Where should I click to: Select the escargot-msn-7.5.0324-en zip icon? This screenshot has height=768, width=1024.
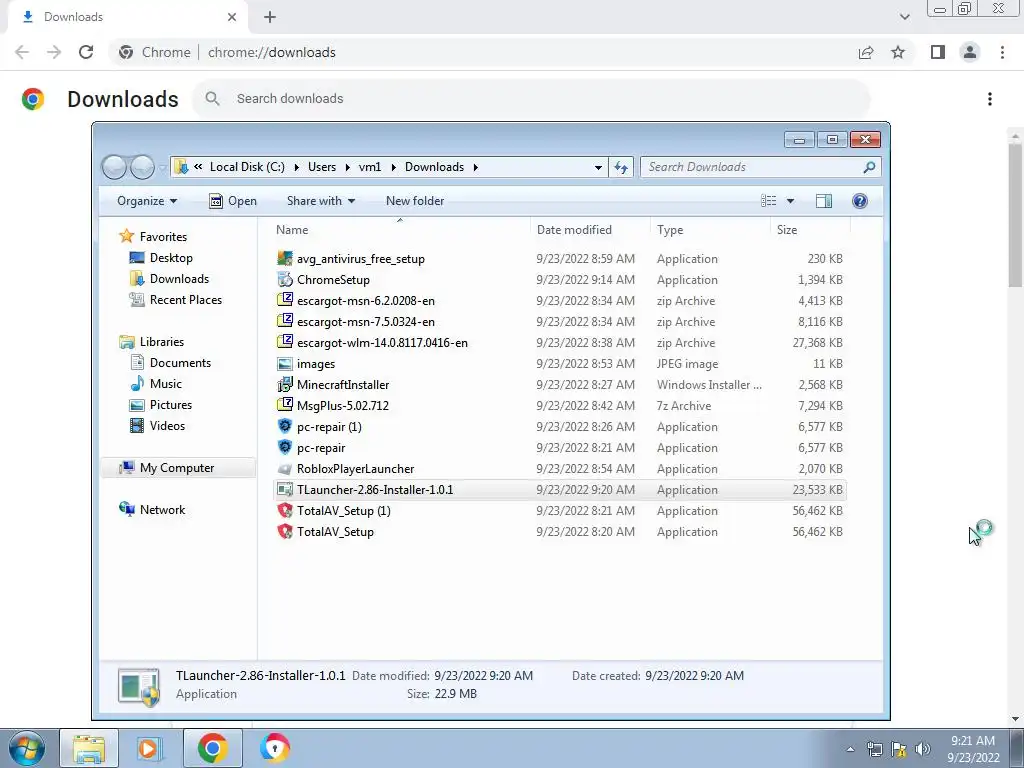(x=285, y=321)
